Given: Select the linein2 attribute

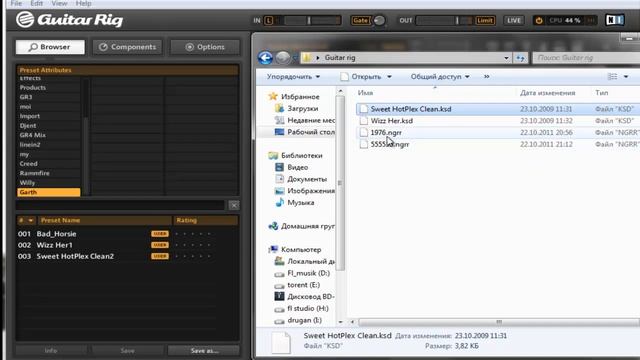Looking at the screenshot, I should (49, 144).
